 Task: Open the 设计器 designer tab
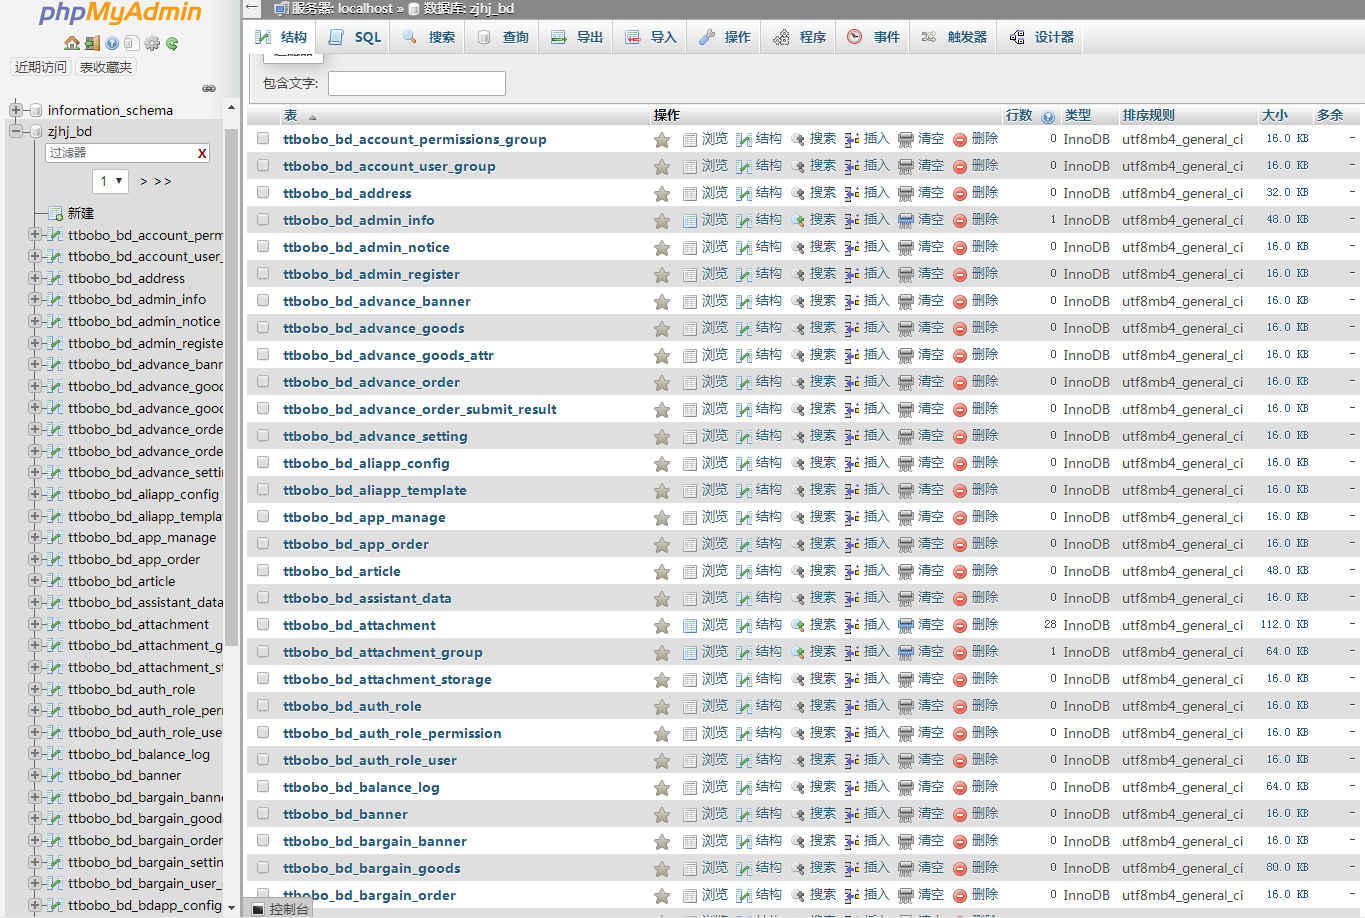(1042, 37)
